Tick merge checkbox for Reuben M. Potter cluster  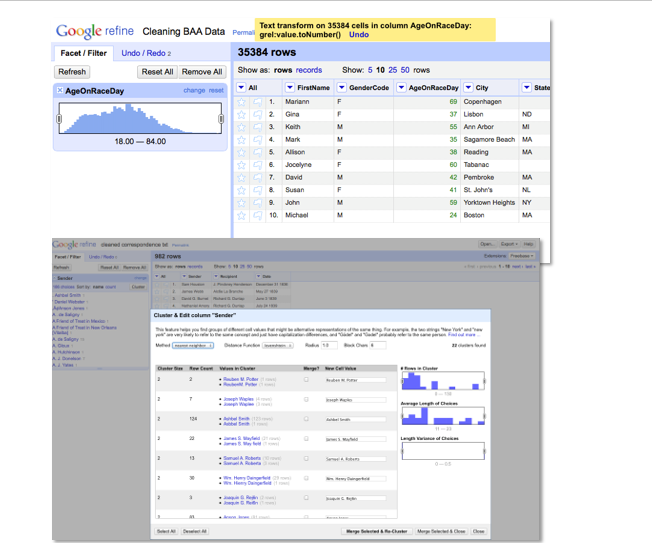point(306,380)
